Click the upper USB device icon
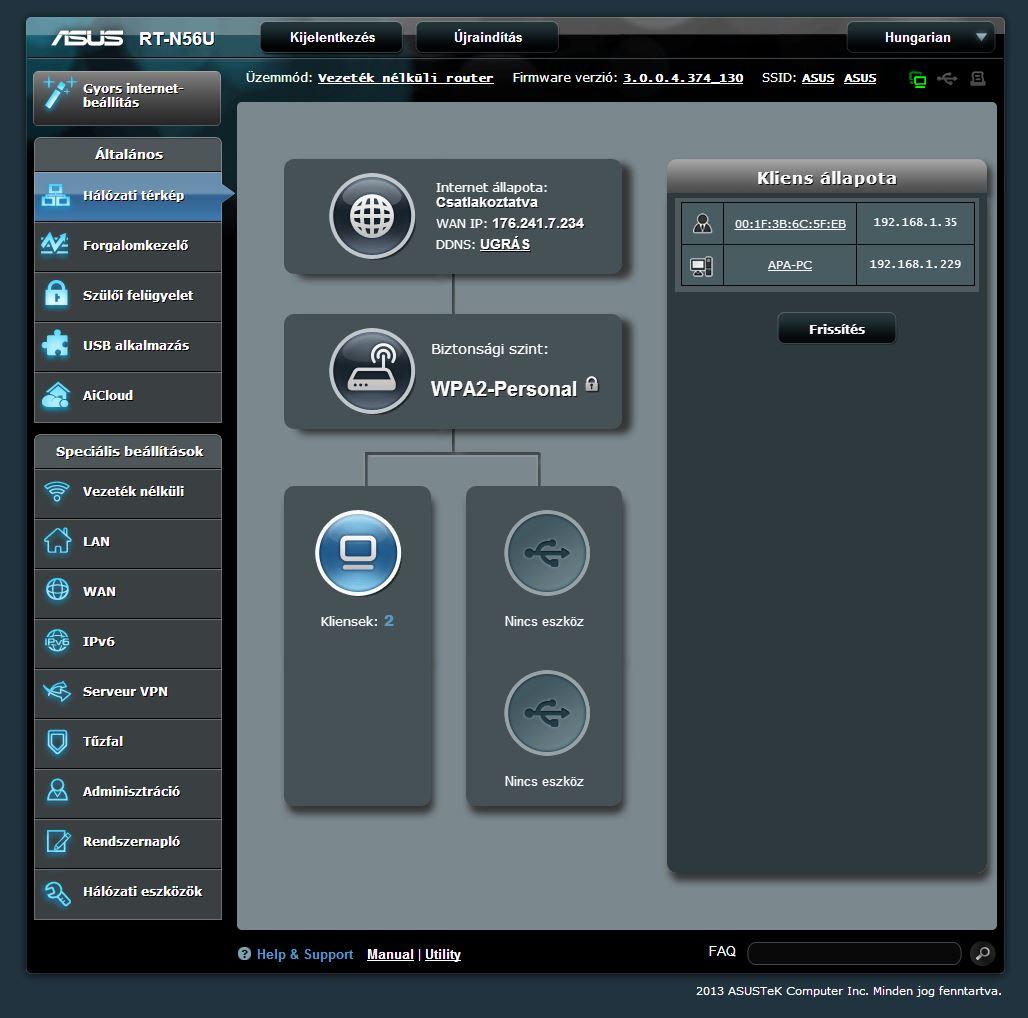Viewport: 1028px width, 1018px height. (547, 553)
